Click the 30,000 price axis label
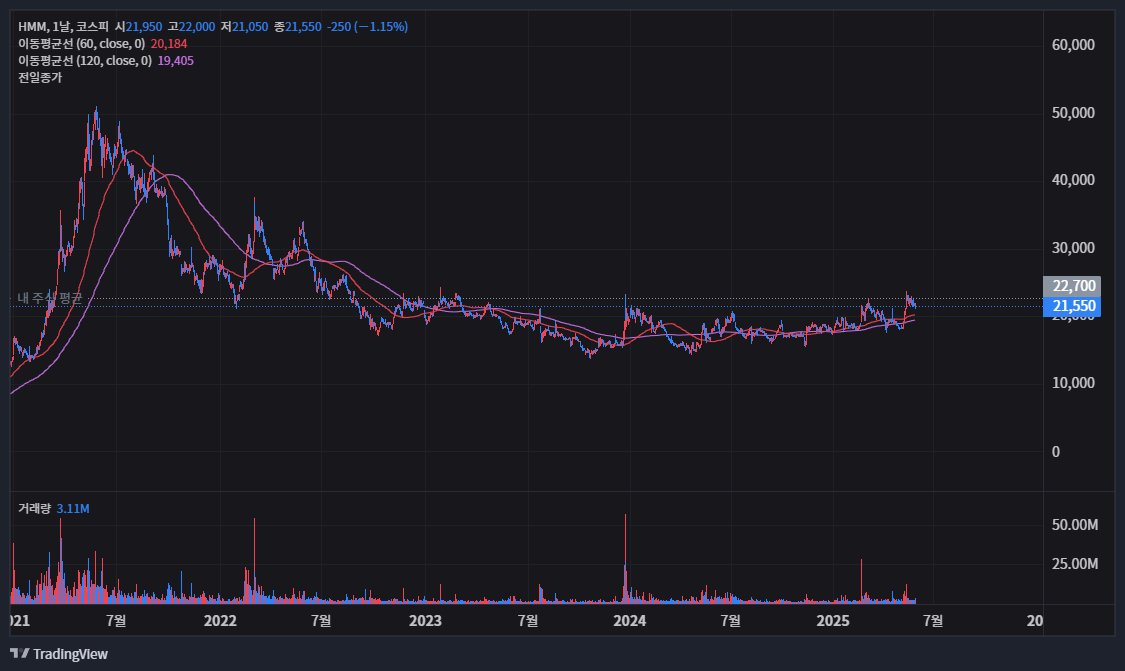Viewport: 1125px width, 671px height. pos(1073,248)
